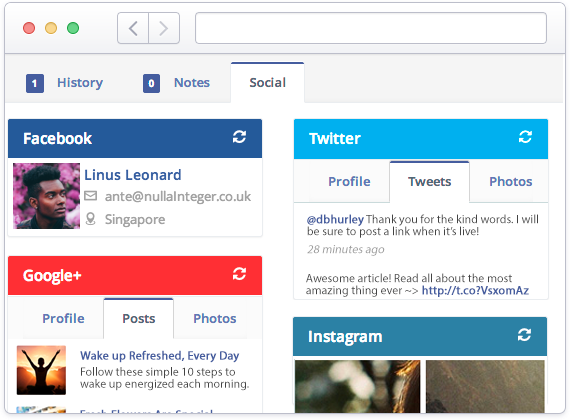
Task: Switch to Google+ Profile tab
Action: pyautogui.click(x=63, y=319)
